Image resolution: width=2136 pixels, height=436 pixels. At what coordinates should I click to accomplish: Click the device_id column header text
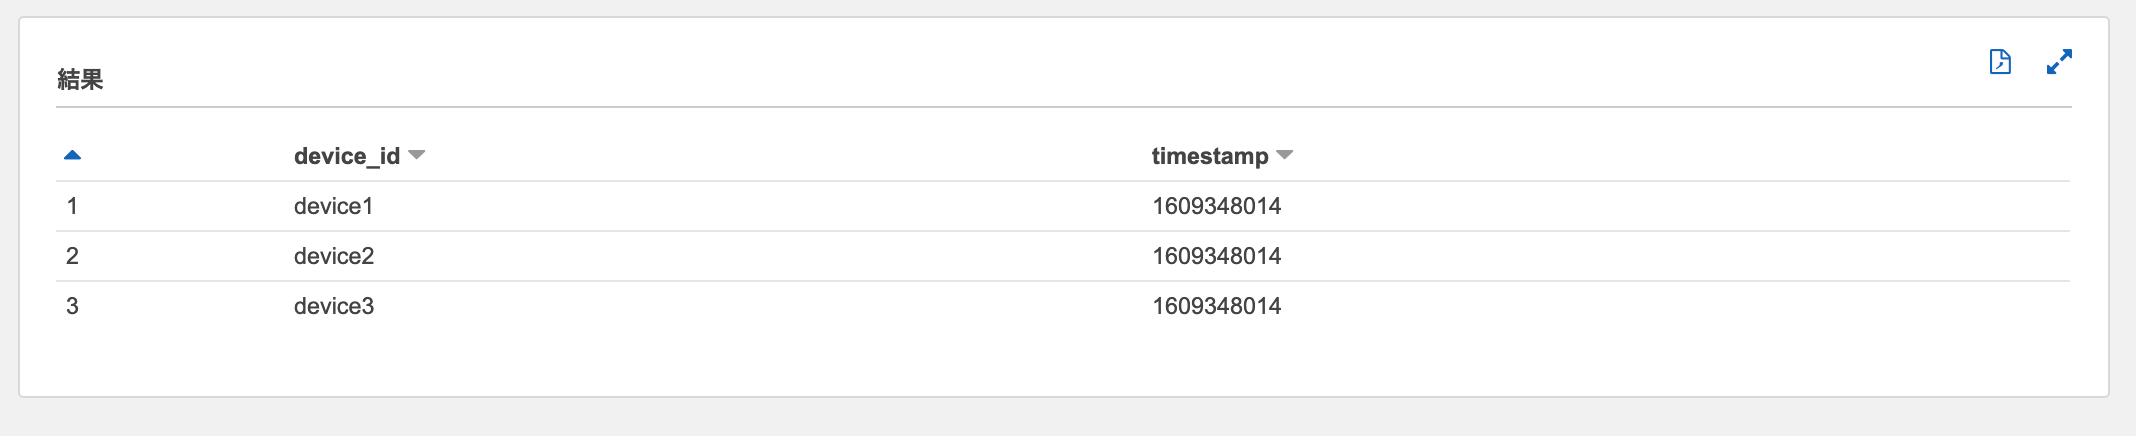[x=346, y=156]
